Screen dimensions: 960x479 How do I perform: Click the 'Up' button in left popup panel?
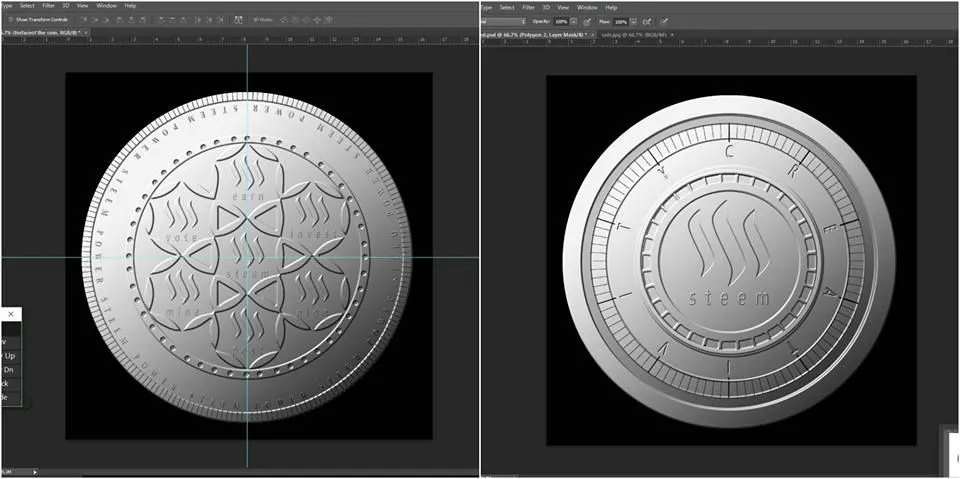tap(10, 356)
